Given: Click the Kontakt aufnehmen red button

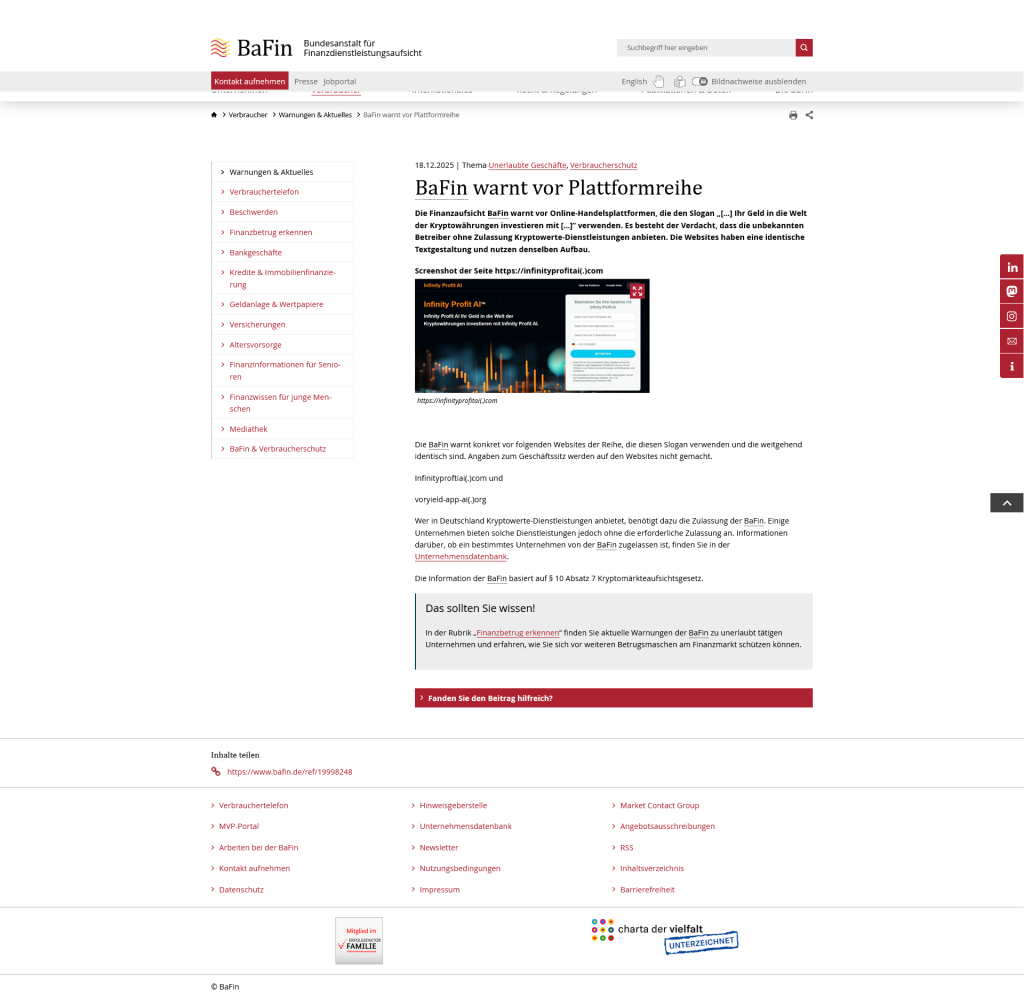Looking at the screenshot, I should pos(249,81).
